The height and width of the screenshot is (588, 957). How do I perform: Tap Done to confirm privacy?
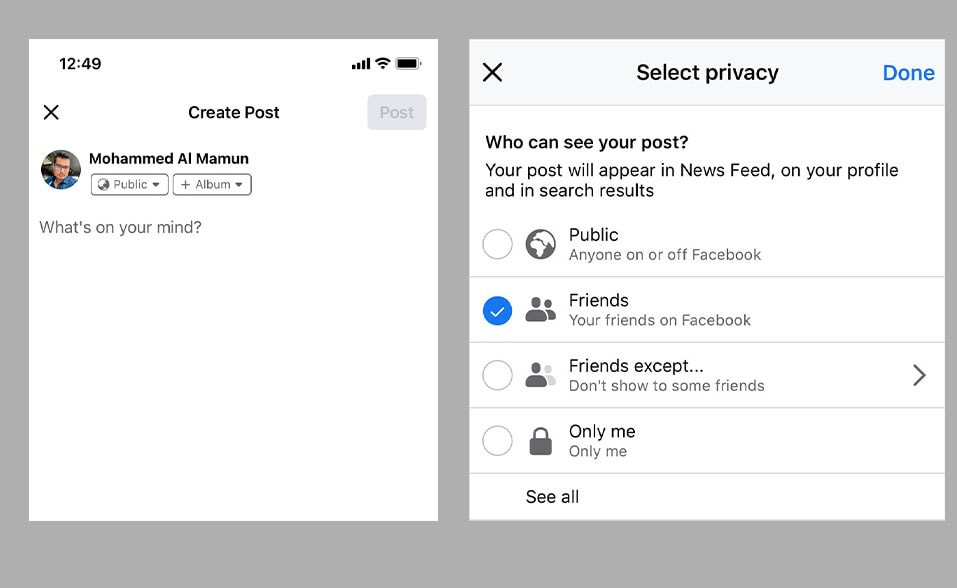coord(908,73)
